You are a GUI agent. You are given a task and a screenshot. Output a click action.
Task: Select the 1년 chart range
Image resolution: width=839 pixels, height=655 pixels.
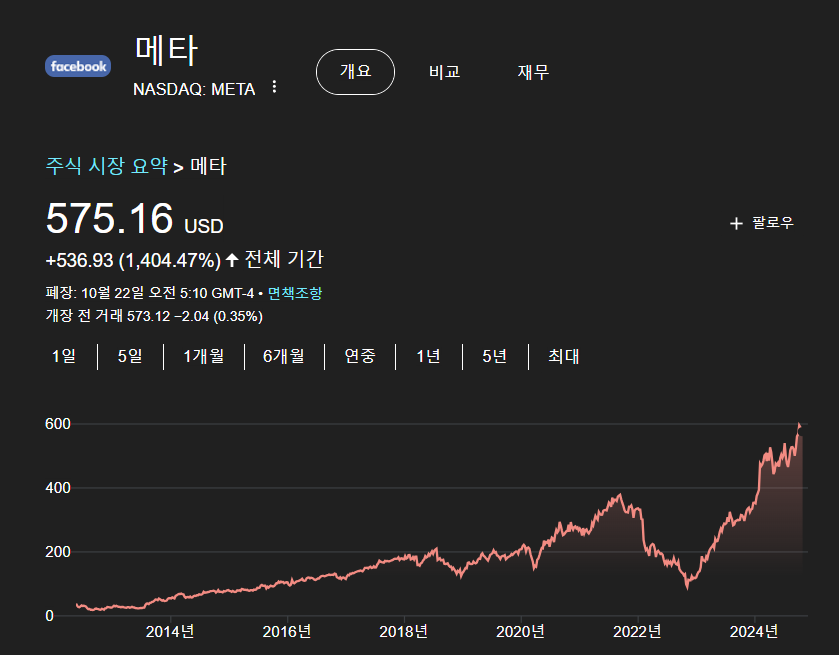(429, 356)
